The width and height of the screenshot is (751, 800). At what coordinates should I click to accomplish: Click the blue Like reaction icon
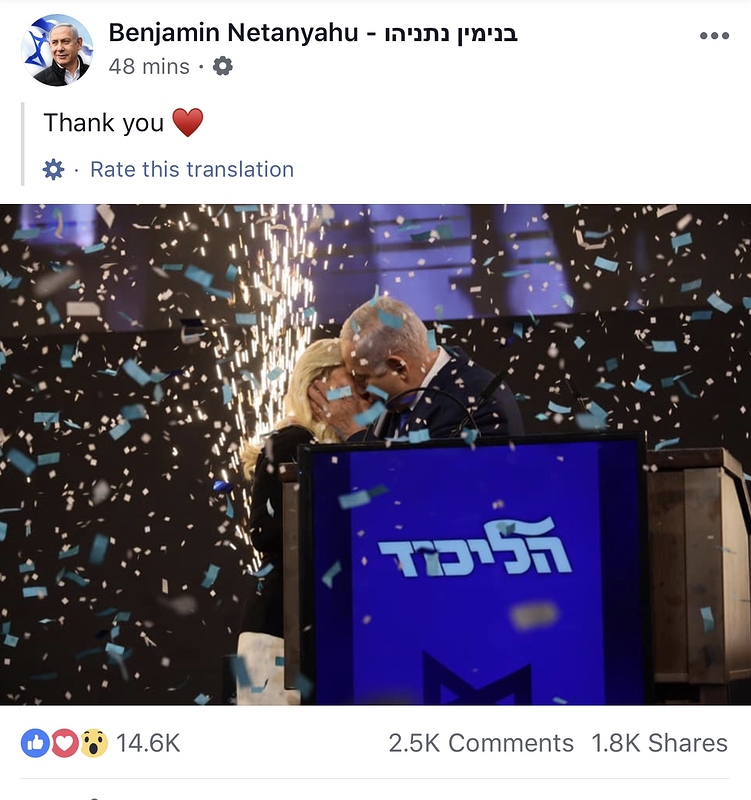(35, 743)
